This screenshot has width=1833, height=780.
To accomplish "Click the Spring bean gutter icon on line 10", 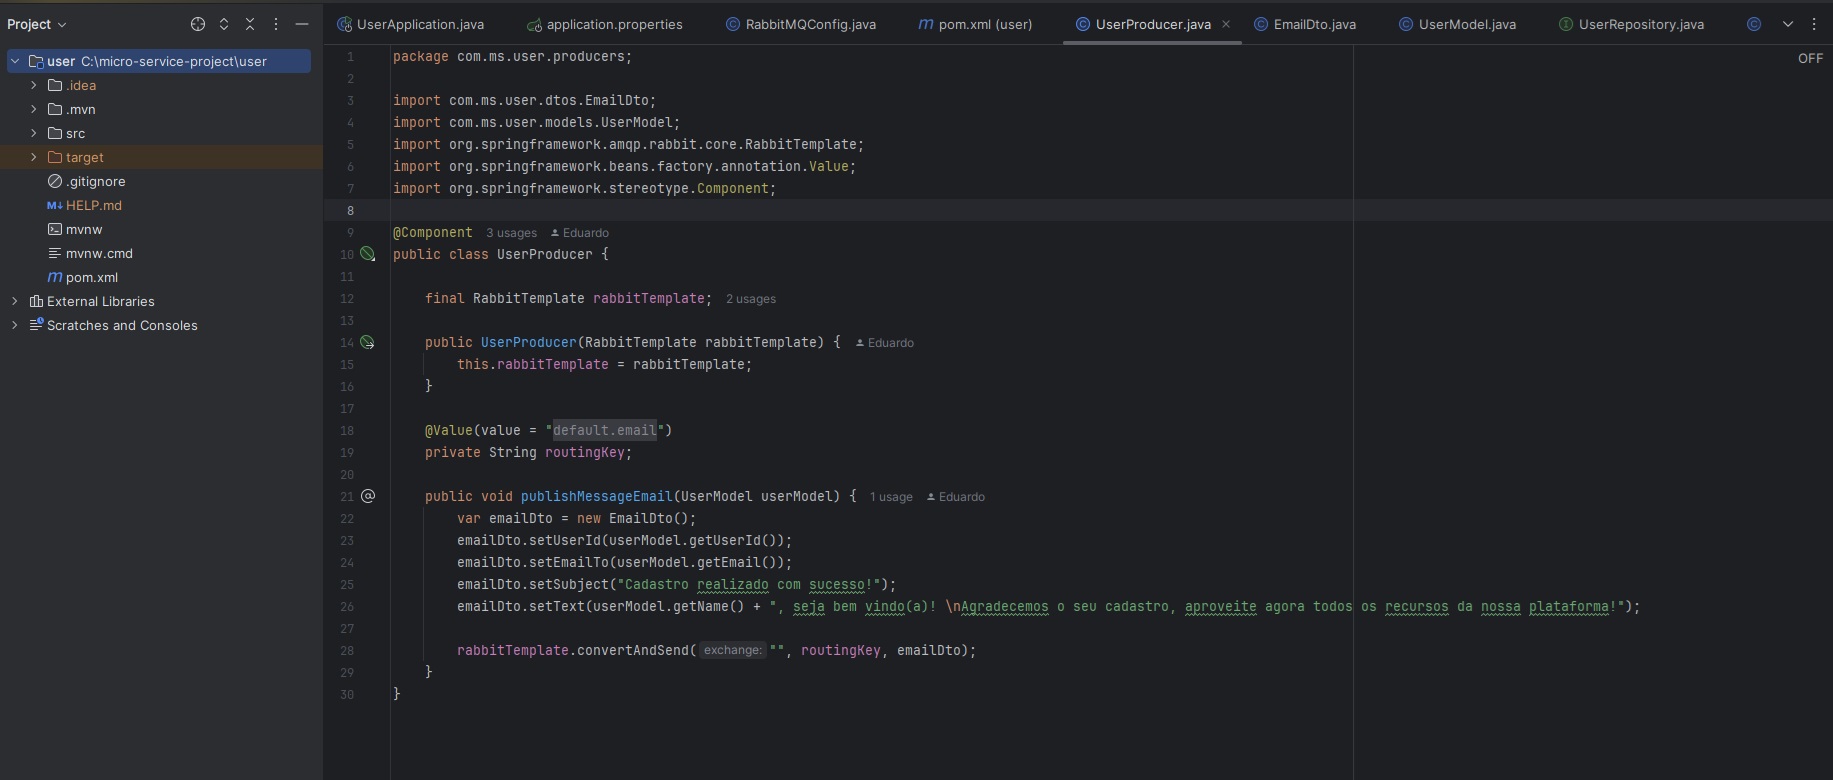I will click(368, 255).
